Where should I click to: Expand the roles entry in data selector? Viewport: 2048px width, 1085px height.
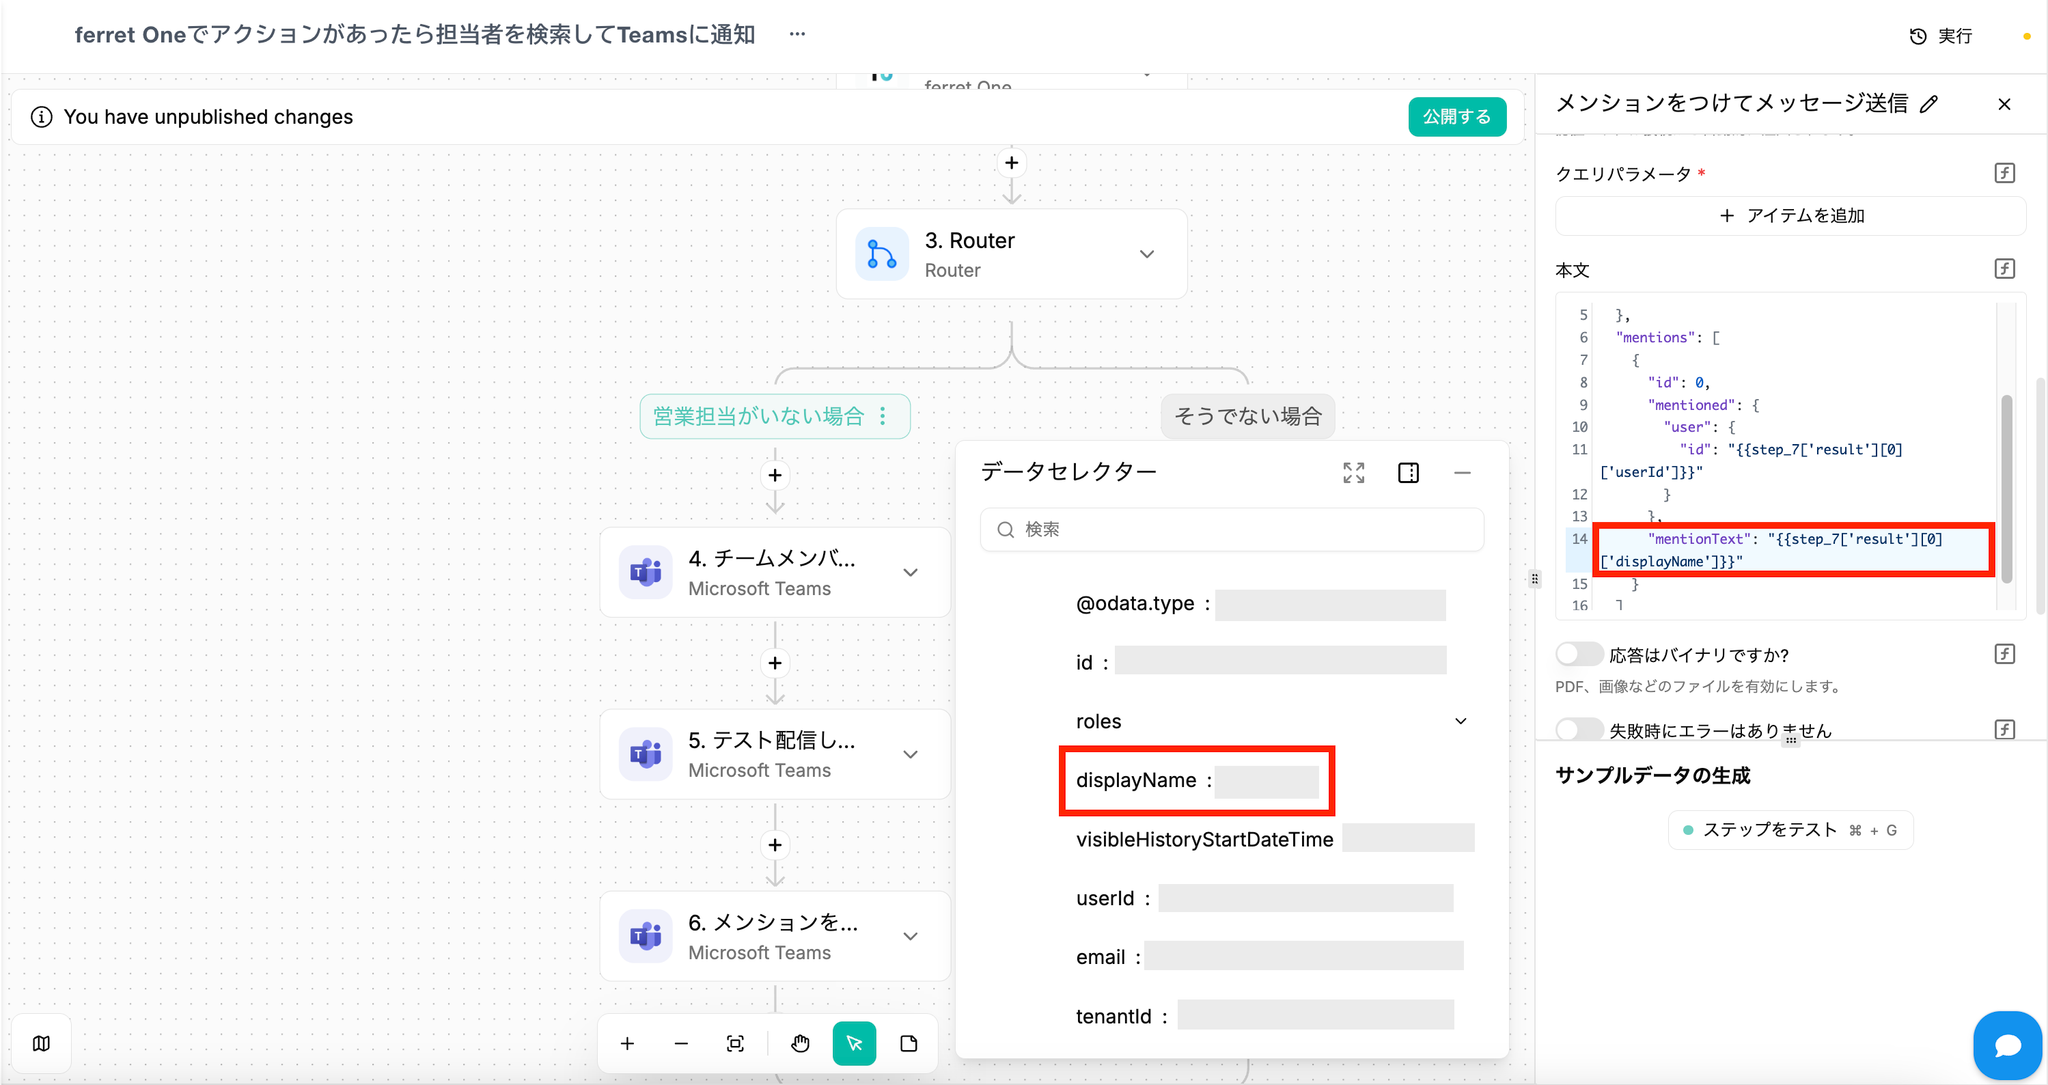(x=1460, y=721)
